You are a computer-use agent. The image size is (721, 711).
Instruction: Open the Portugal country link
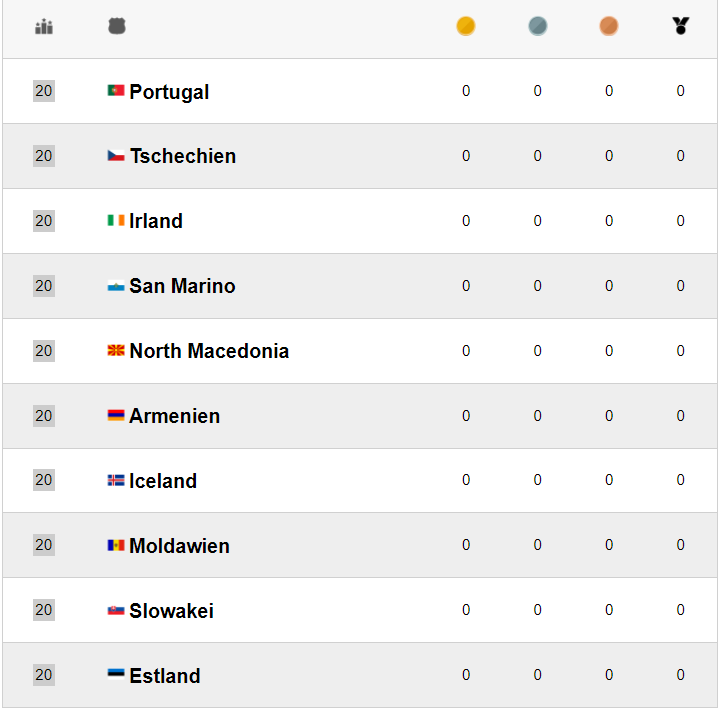pos(169,92)
